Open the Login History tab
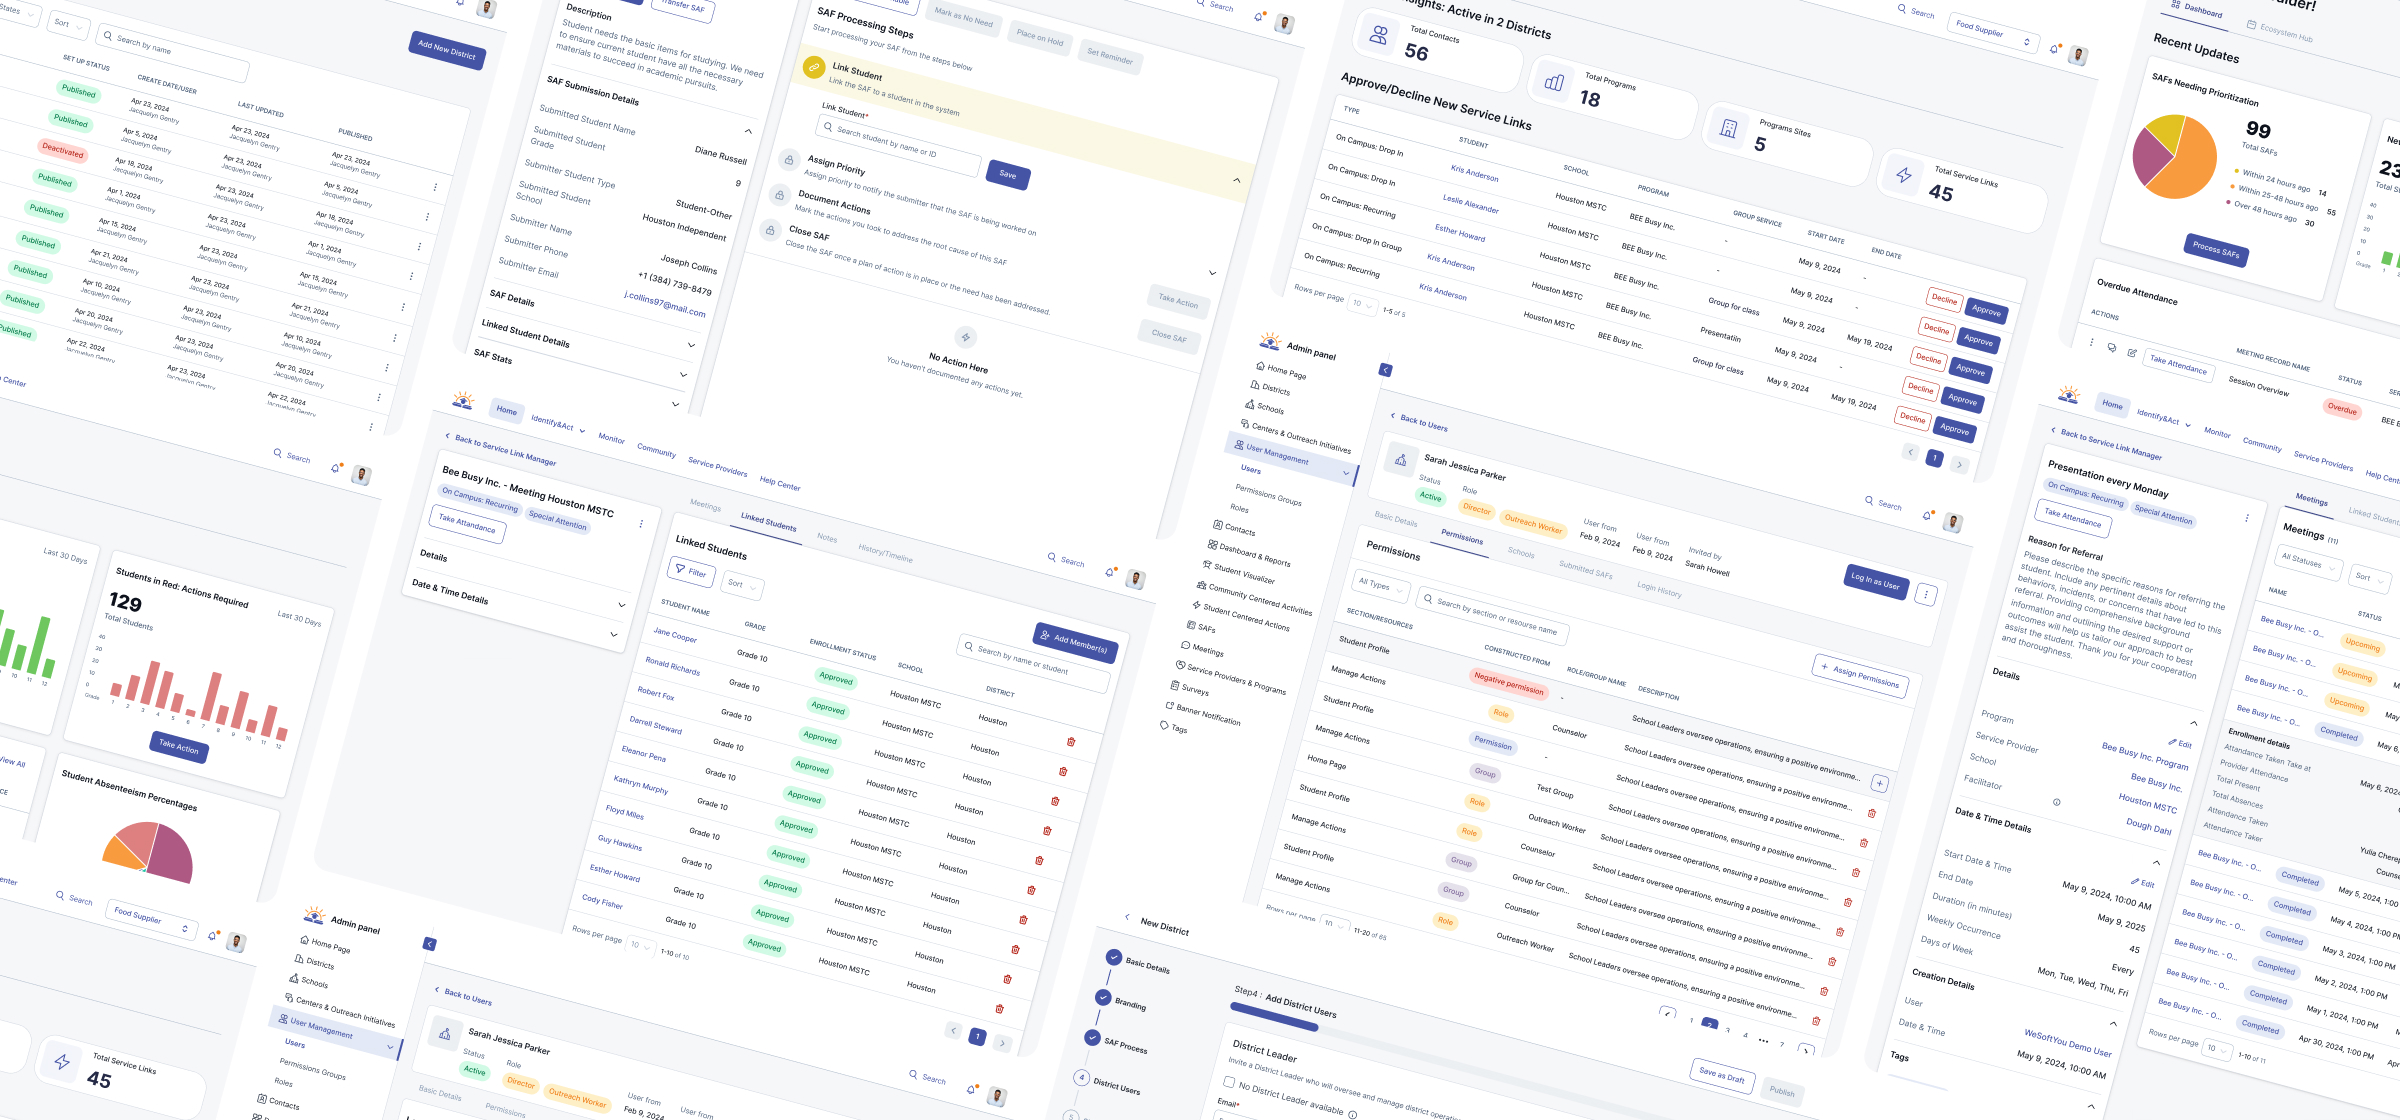Image resolution: width=2400 pixels, height=1120 pixels. (x=1659, y=590)
